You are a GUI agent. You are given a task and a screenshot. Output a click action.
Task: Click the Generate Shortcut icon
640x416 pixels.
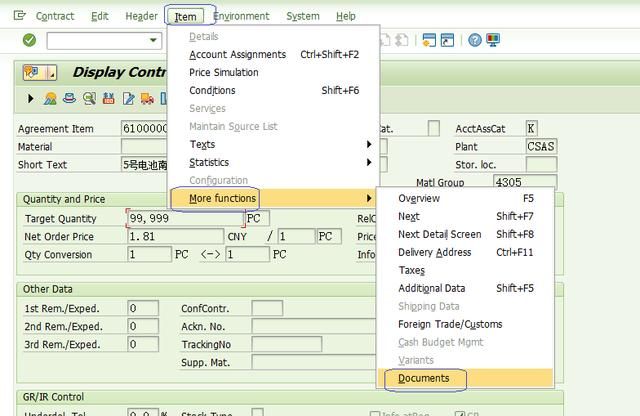tap(448, 40)
